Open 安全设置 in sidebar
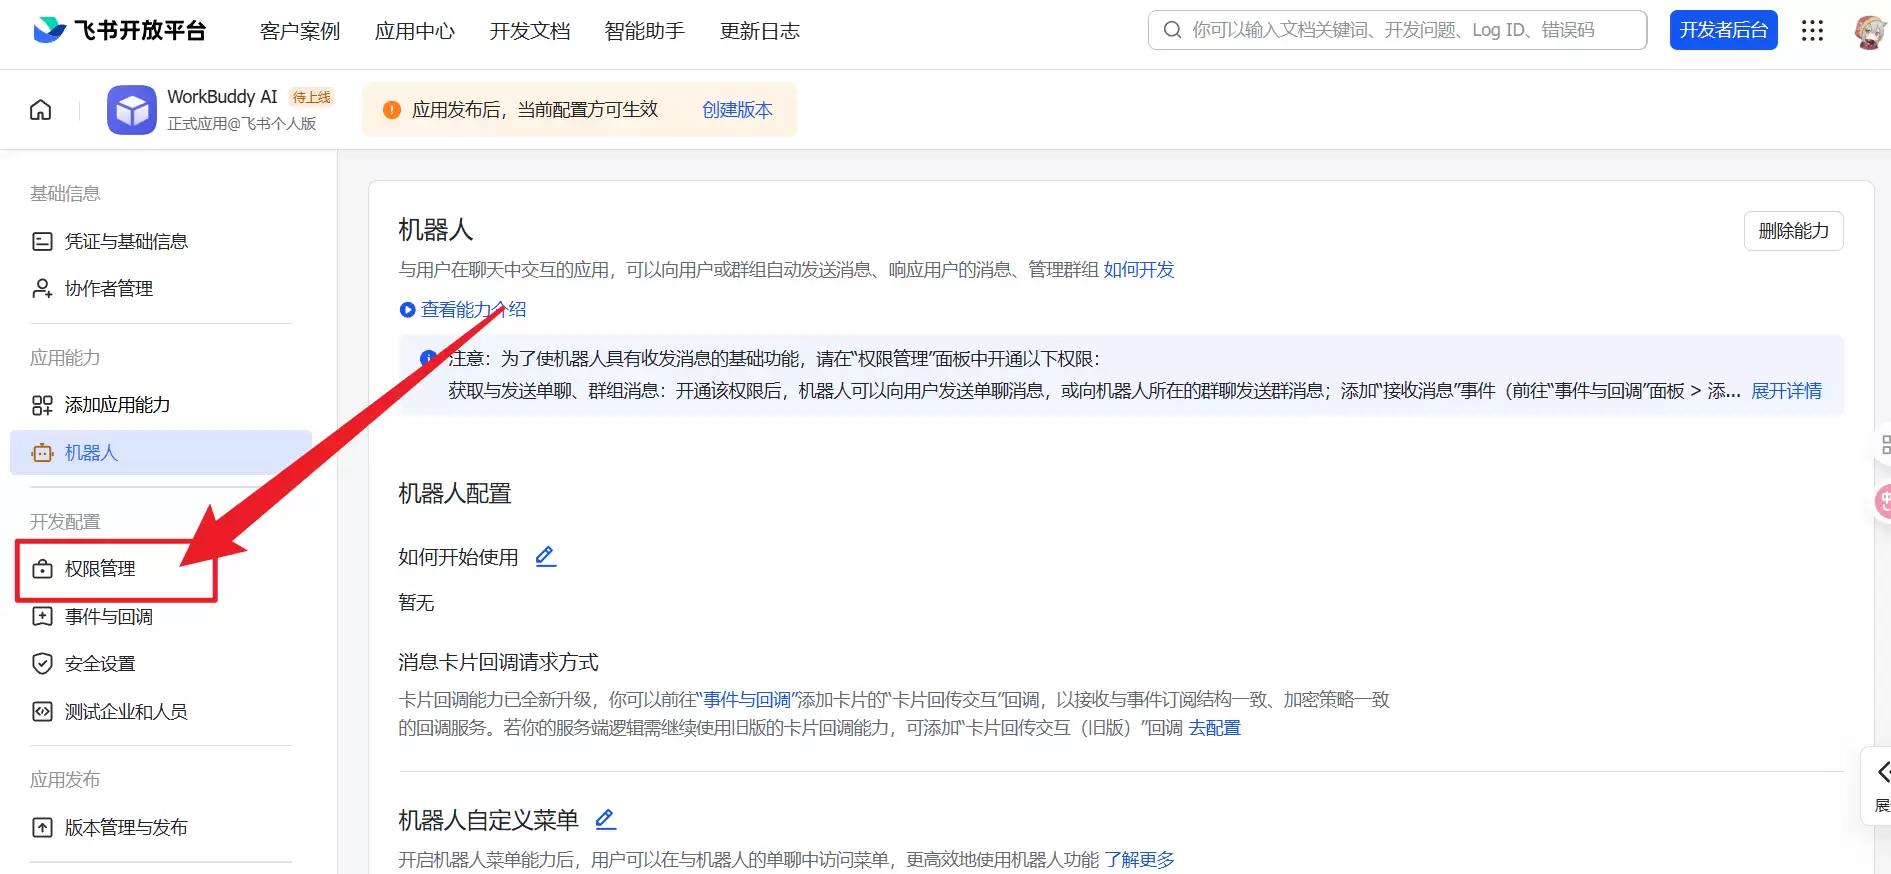Image resolution: width=1891 pixels, height=874 pixels. tap(161, 664)
